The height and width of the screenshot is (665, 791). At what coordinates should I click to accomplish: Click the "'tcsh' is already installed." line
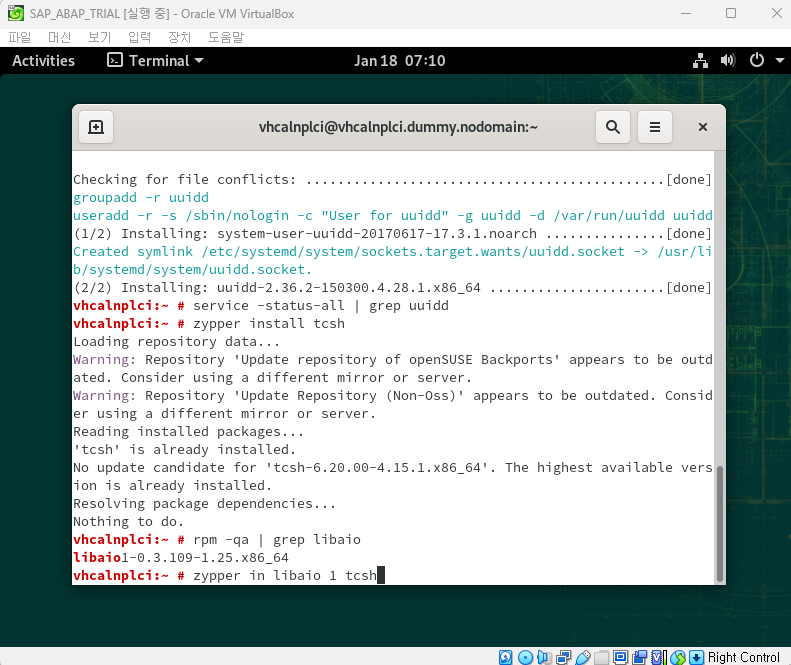point(185,450)
